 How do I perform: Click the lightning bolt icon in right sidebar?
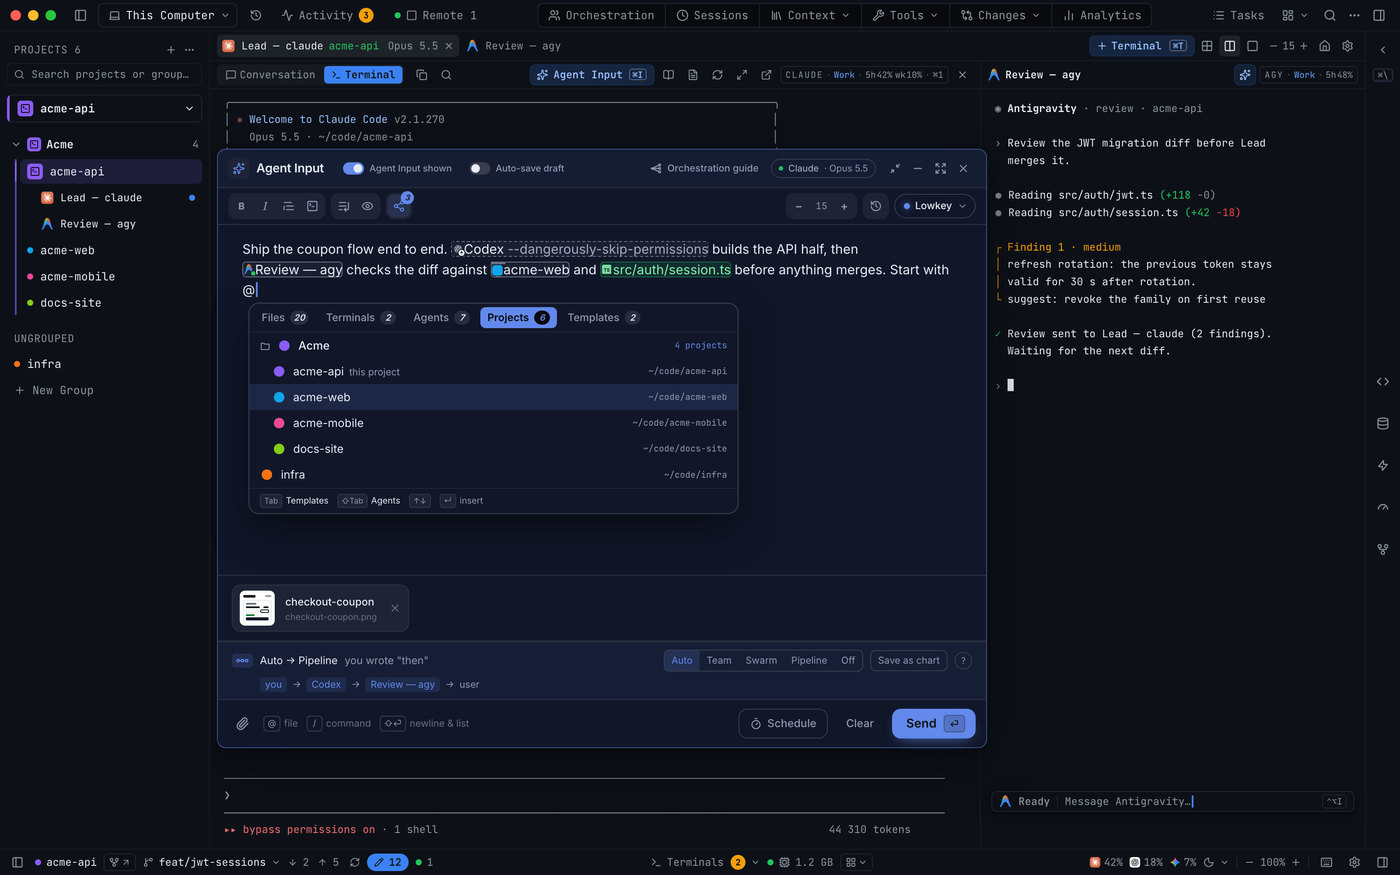tap(1383, 465)
